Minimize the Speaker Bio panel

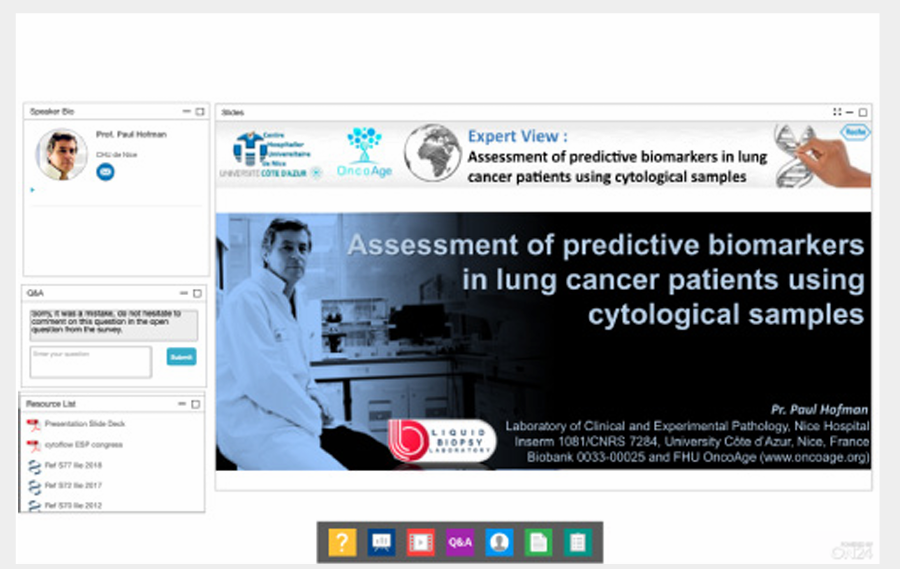(x=186, y=111)
